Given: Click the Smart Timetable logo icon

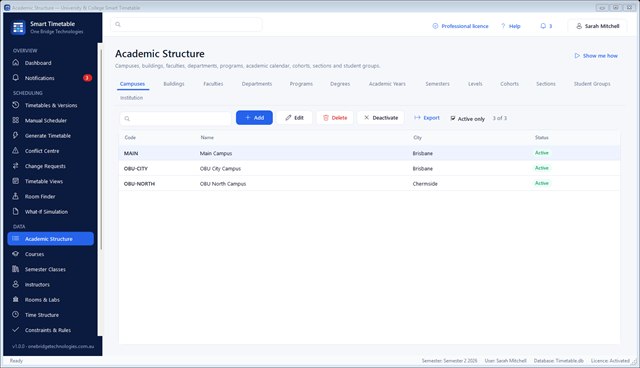Looking at the screenshot, I should (x=18, y=27).
